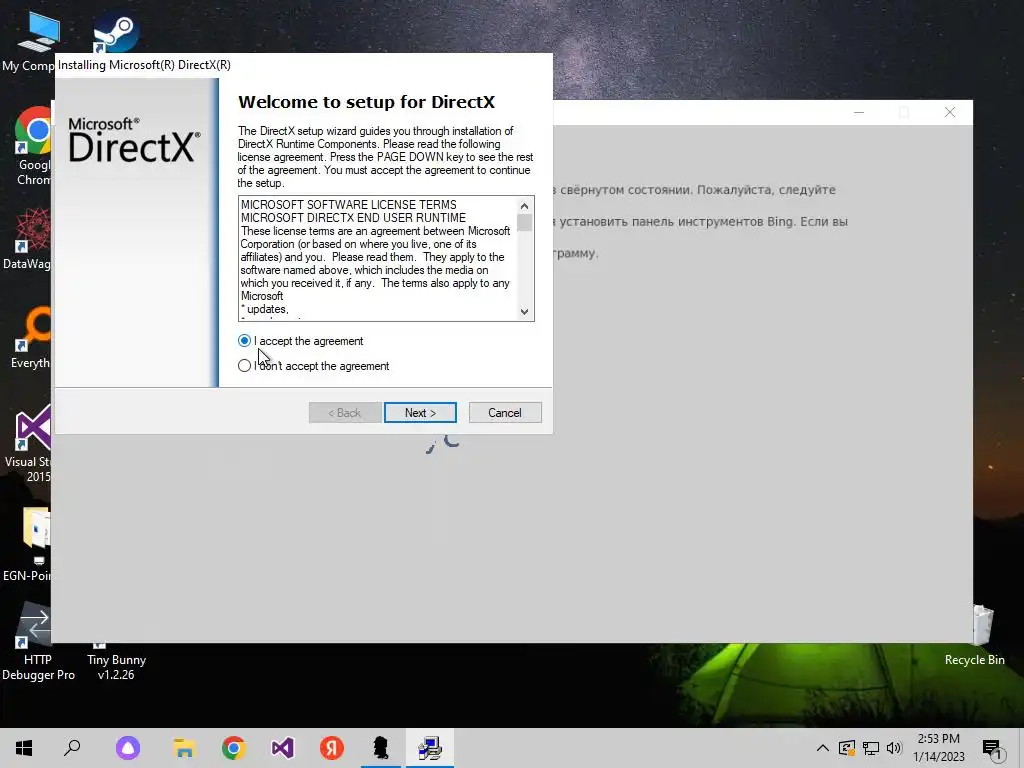Viewport: 1024px width, 768px height.
Task: Click the license scrollbar thumb
Action: [x=524, y=223]
